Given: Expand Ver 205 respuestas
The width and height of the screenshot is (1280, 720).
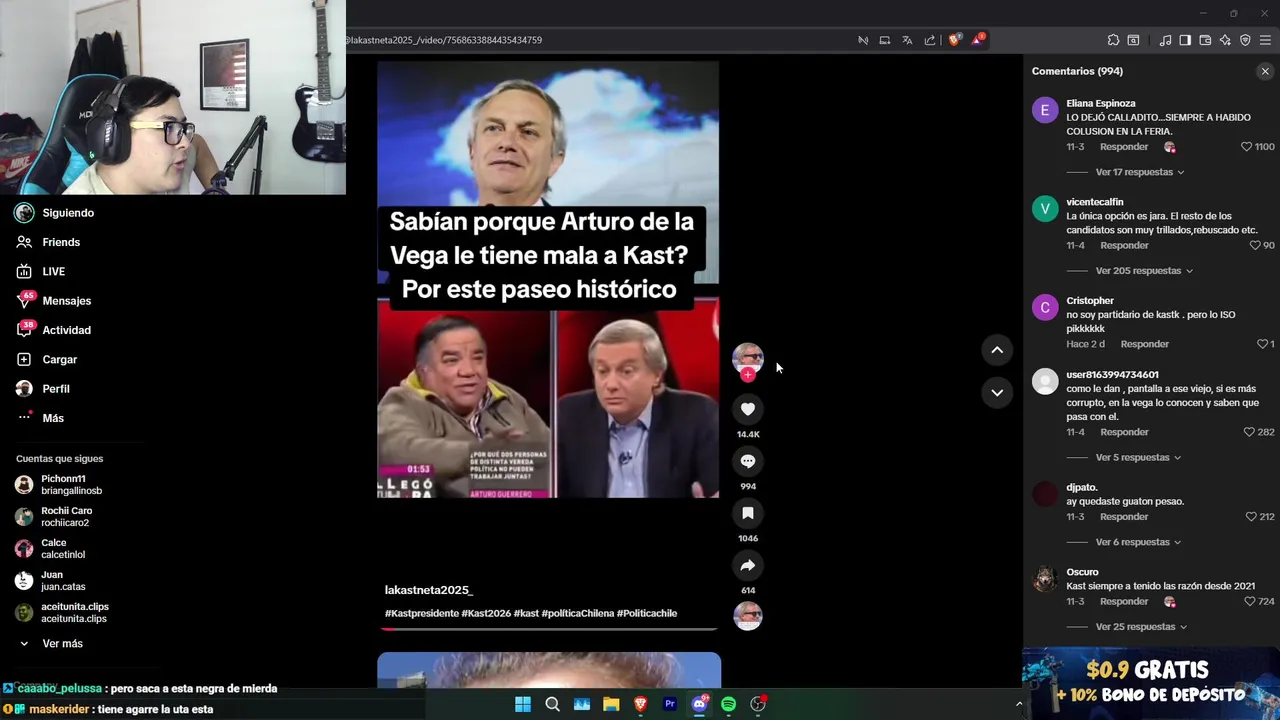Looking at the screenshot, I should [x=1143, y=271].
